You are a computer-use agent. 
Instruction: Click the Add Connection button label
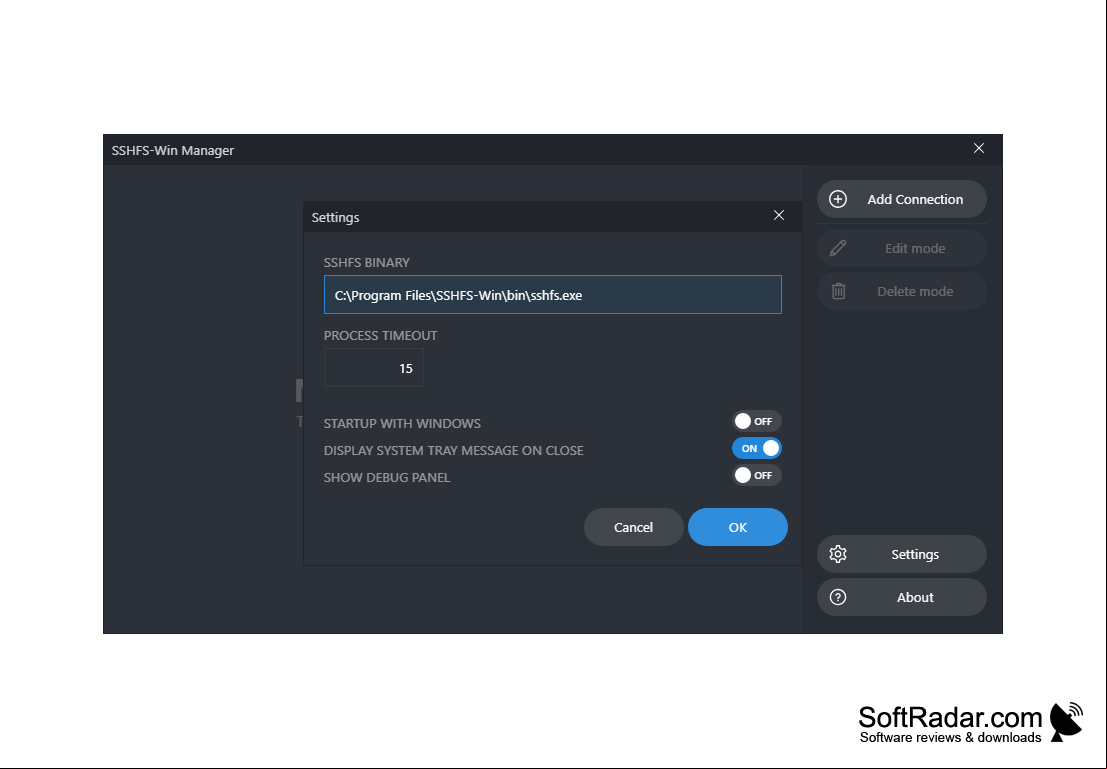pos(915,200)
